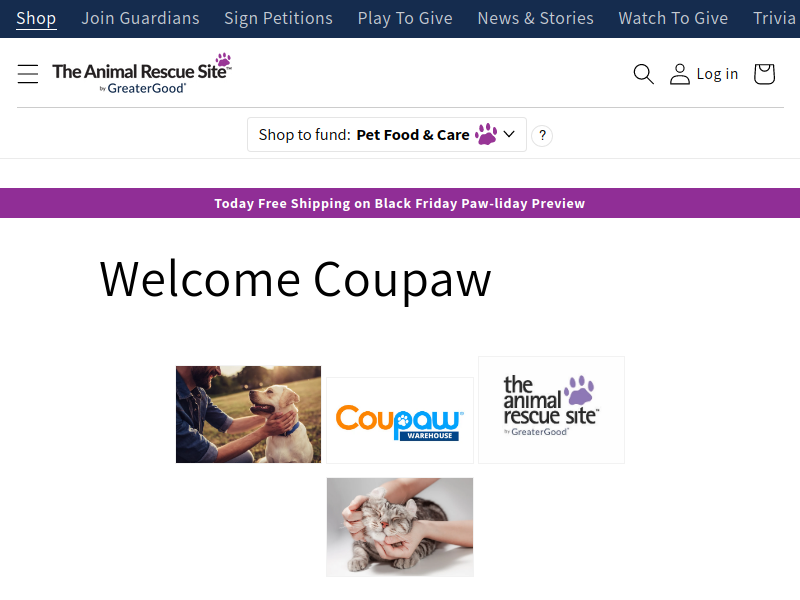Open the shopping cart bag icon

click(x=764, y=74)
